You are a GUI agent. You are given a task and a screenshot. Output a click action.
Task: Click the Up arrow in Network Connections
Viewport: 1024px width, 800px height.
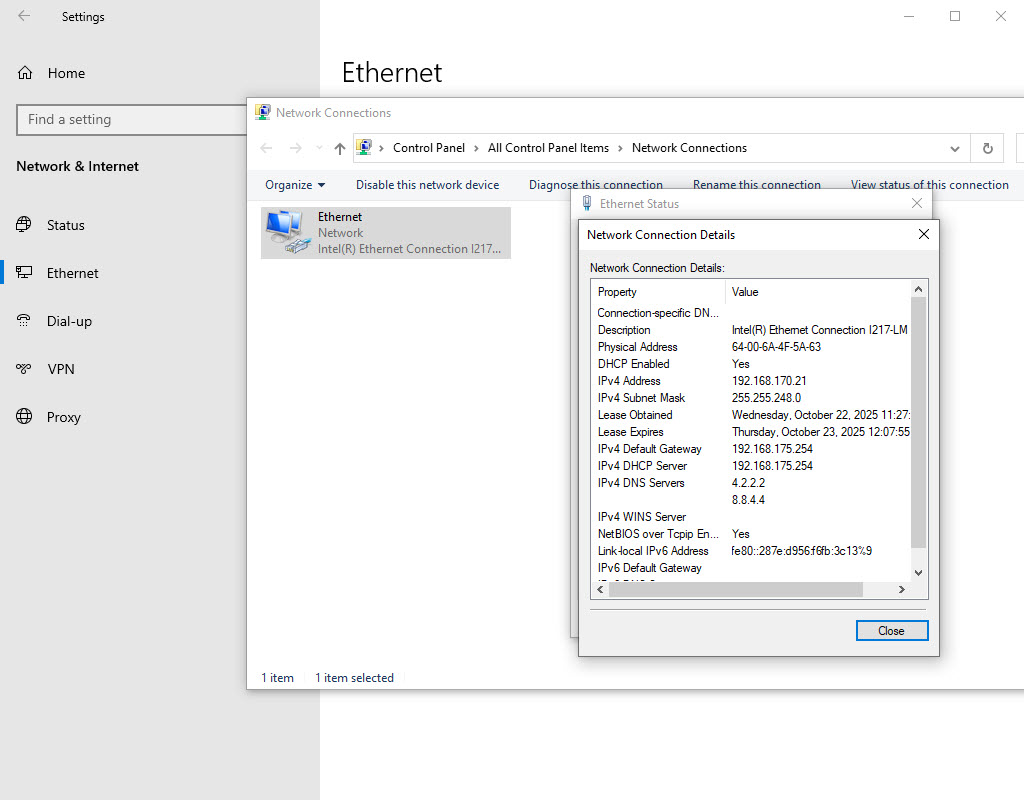(340, 148)
